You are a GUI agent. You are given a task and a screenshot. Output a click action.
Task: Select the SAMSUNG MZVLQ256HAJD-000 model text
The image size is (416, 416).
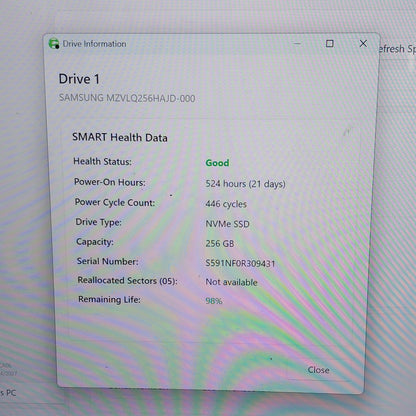127,98
